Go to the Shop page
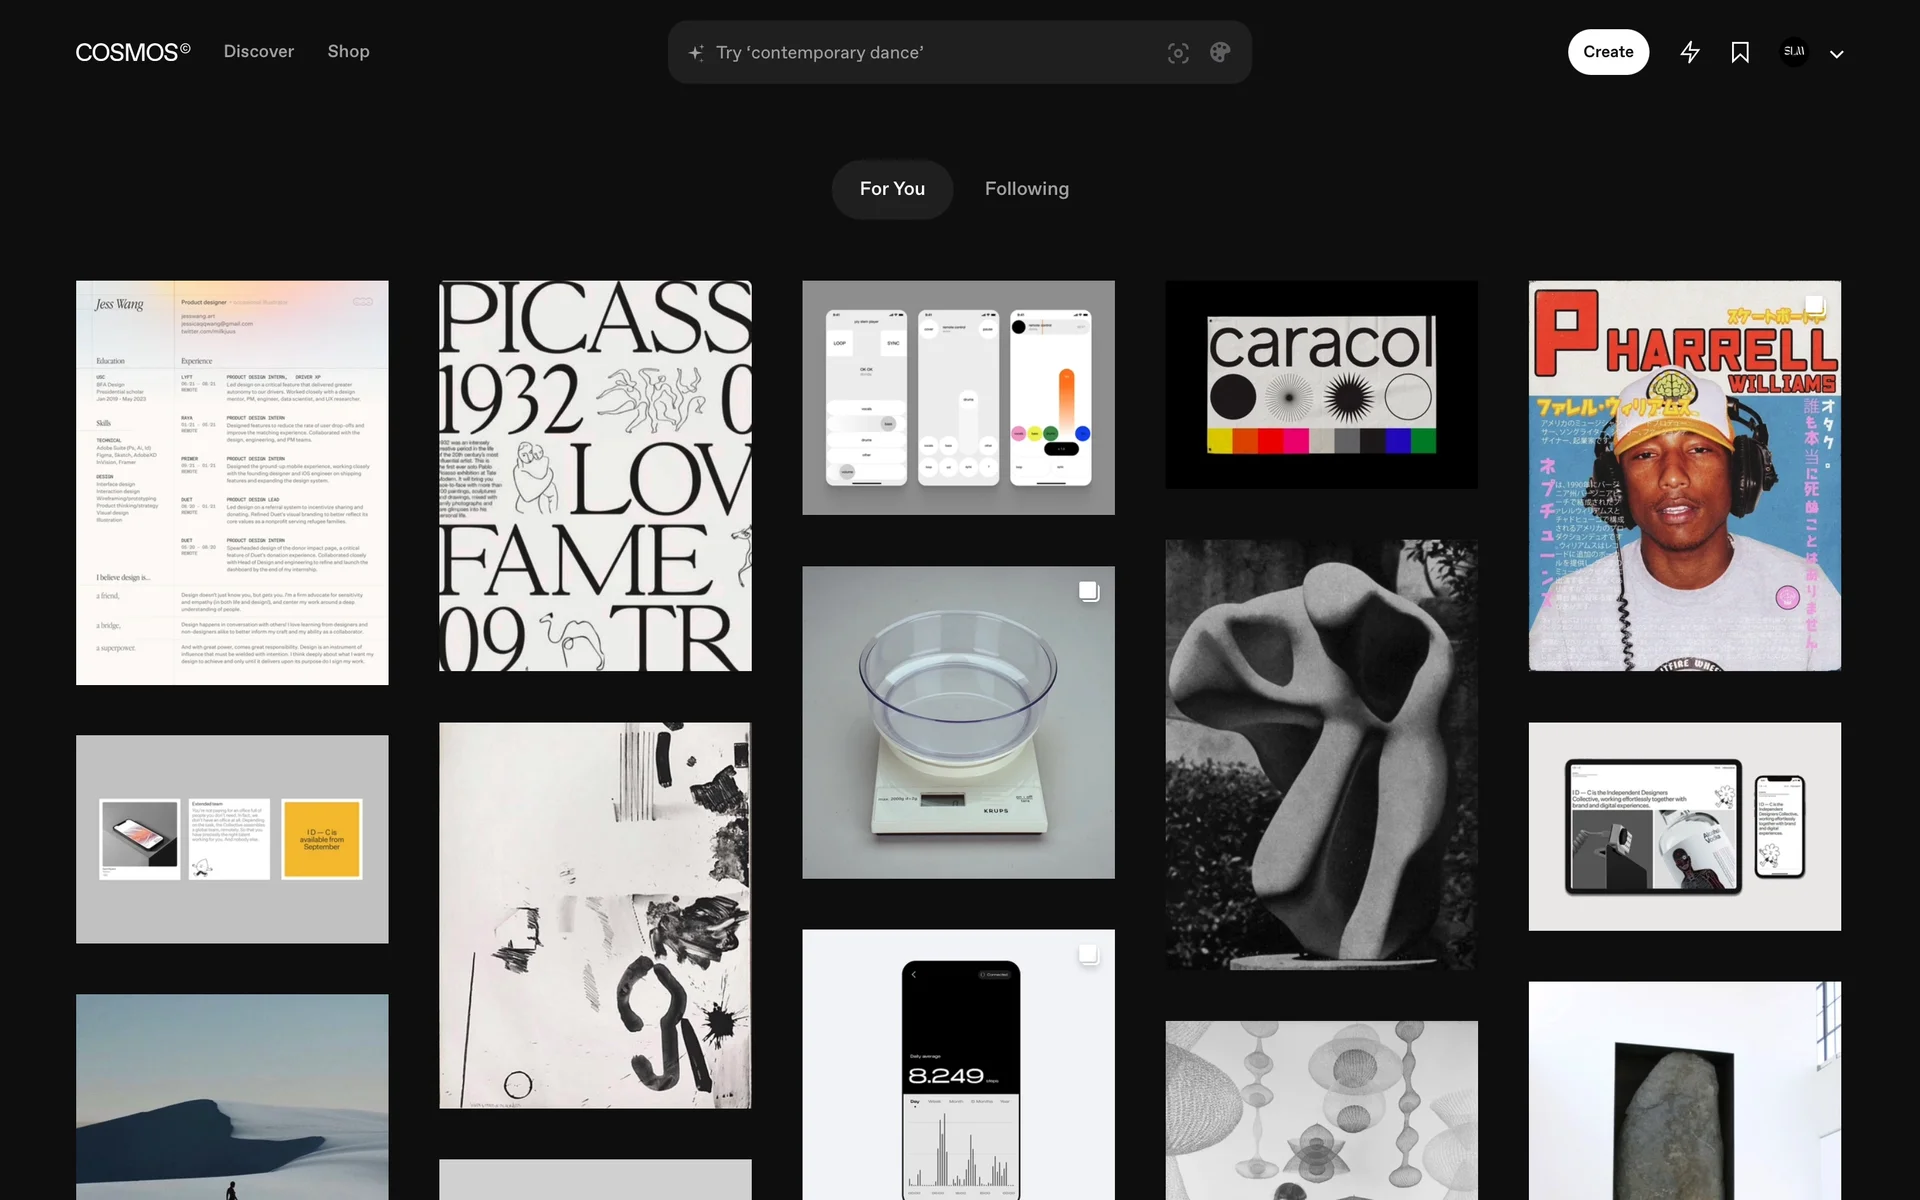Viewport: 1920px width, 1200px height. 348,52
